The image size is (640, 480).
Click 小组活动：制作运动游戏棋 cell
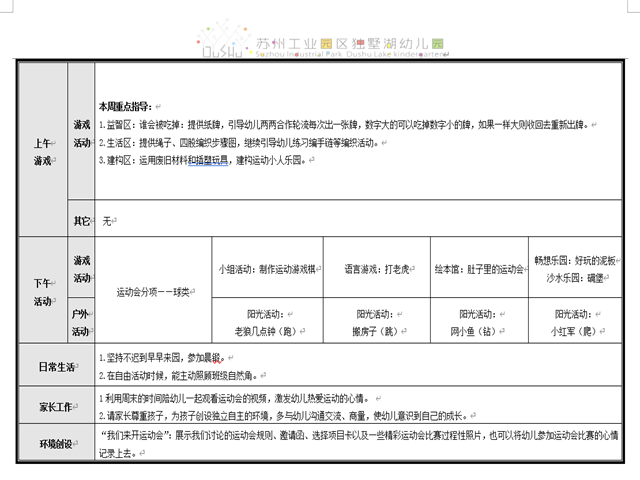click(x=267, y=267)
